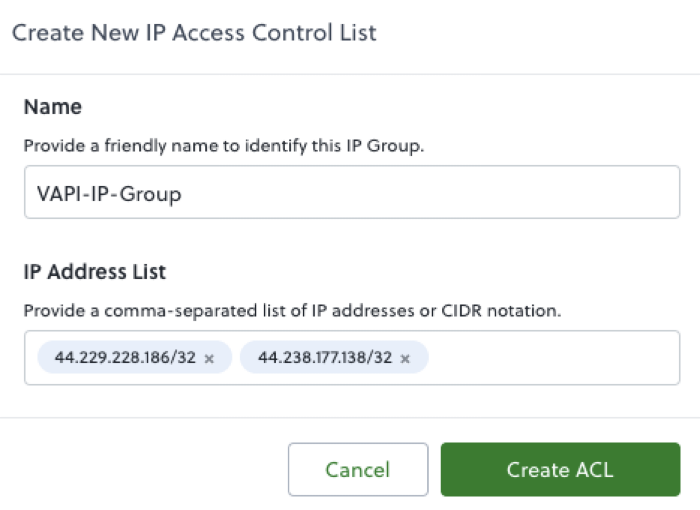Focus the Name input field
This screenshot has height=510, width=700.
(351, 192)
